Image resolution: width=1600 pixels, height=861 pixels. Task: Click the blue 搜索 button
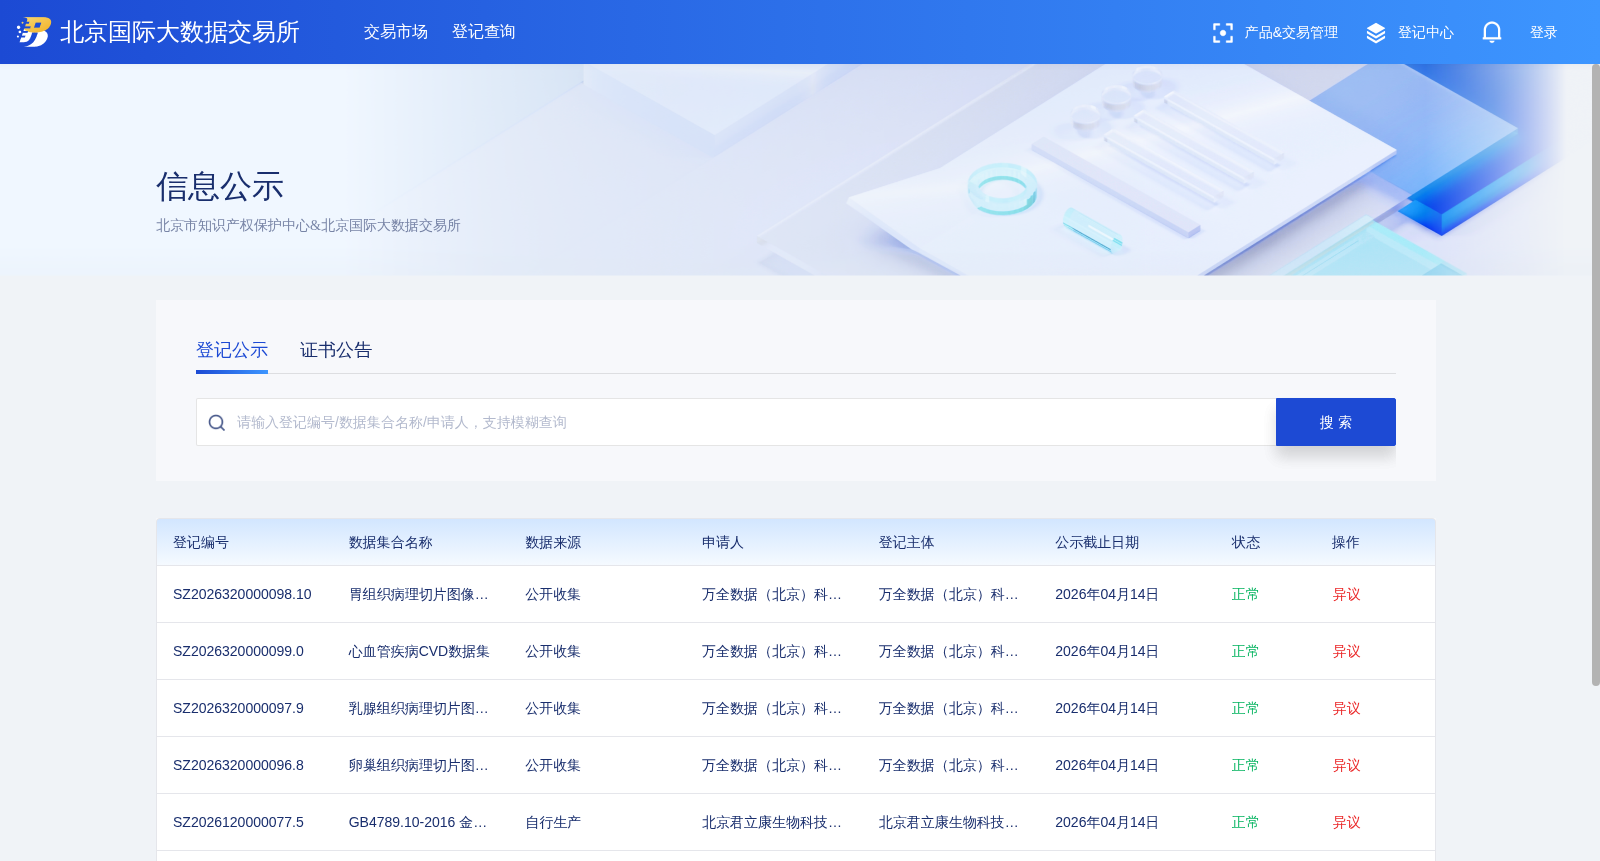coord(1336,422)
